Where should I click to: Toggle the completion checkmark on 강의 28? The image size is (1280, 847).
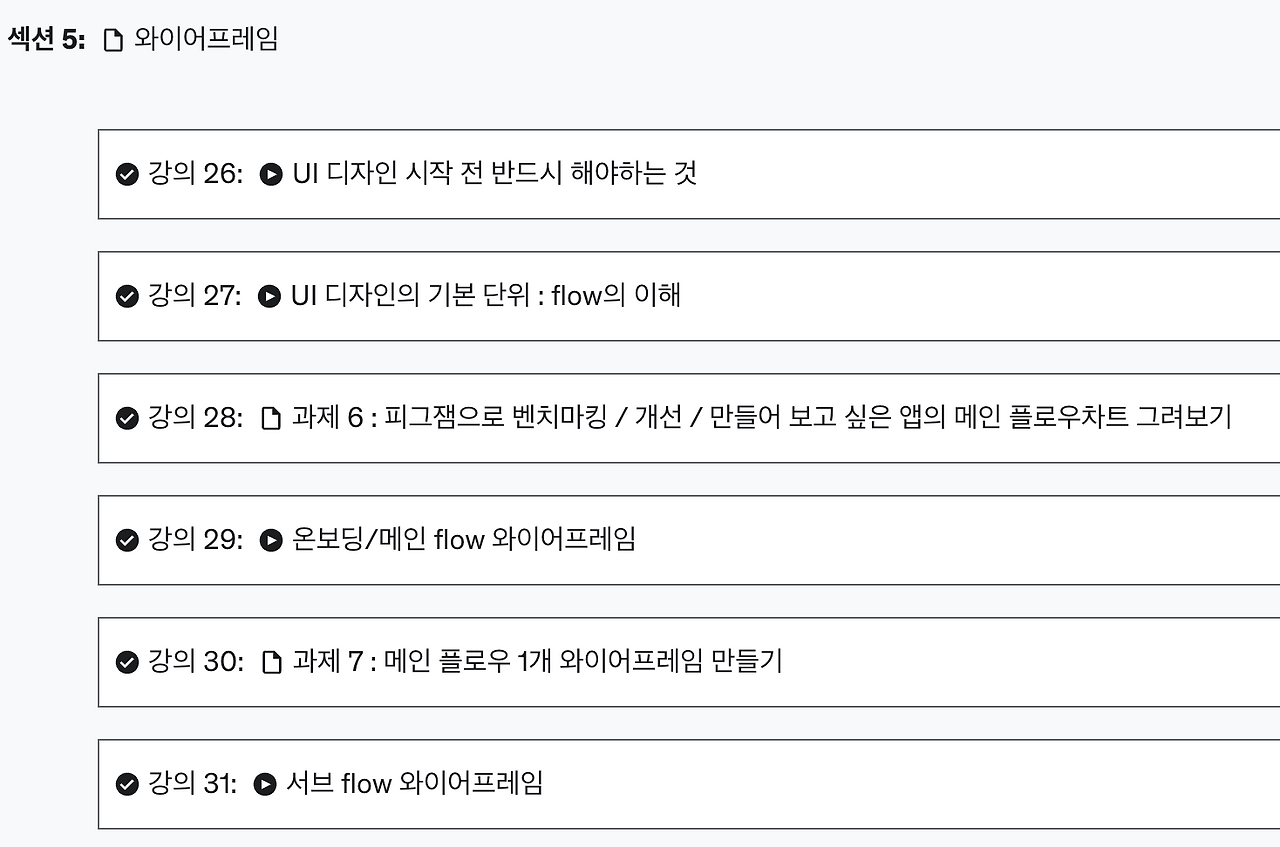(126, 418)
